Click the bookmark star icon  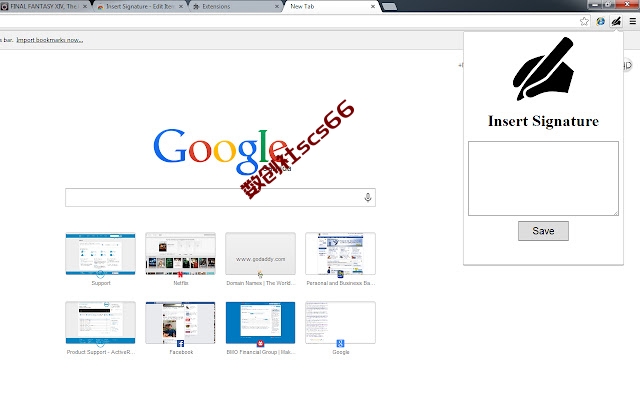tap(584, 21)
